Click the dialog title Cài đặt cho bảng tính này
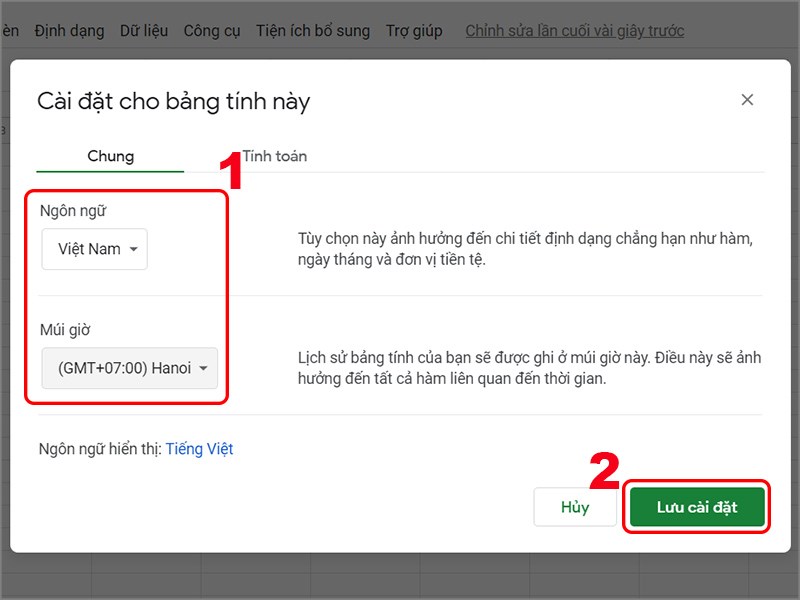 175,101
